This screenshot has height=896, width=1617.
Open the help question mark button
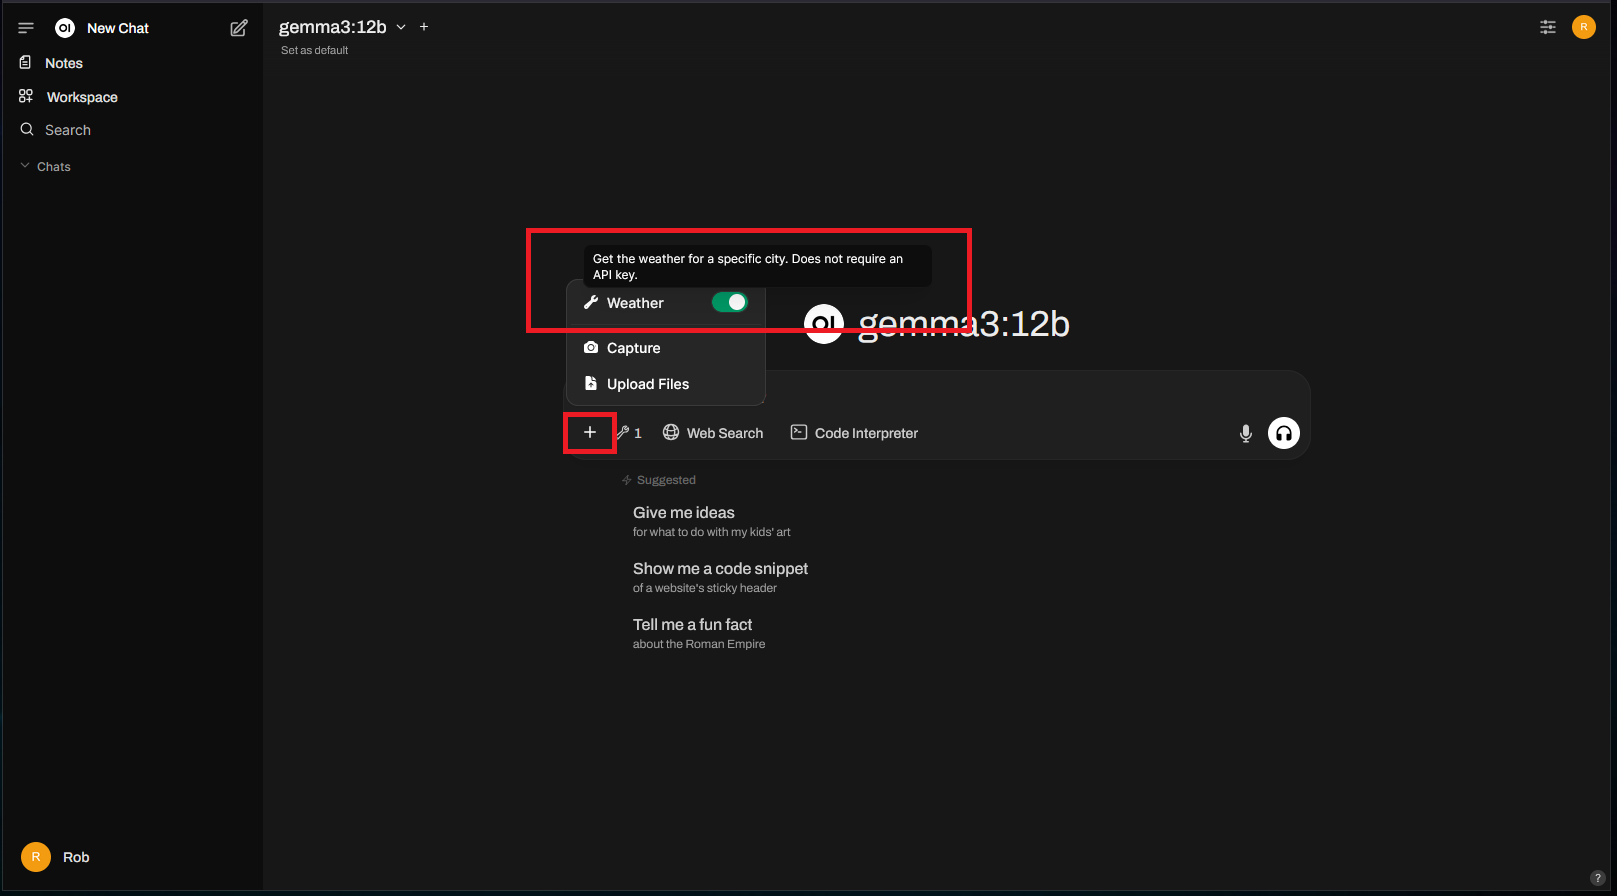(1597, 878)
